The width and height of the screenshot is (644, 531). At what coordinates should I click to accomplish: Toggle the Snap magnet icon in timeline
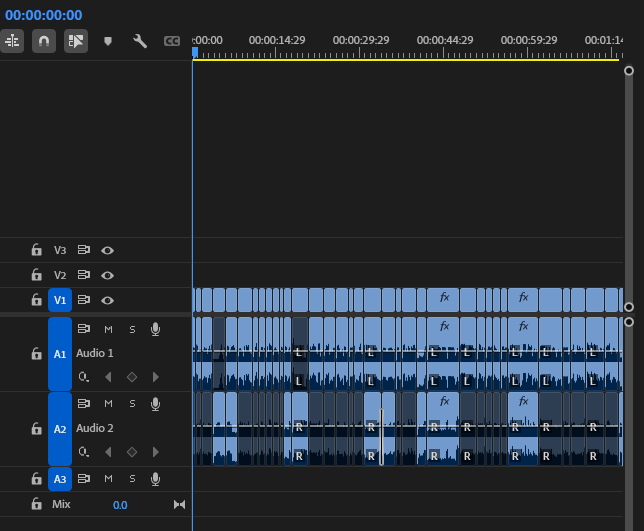click(x=44, y=41)
